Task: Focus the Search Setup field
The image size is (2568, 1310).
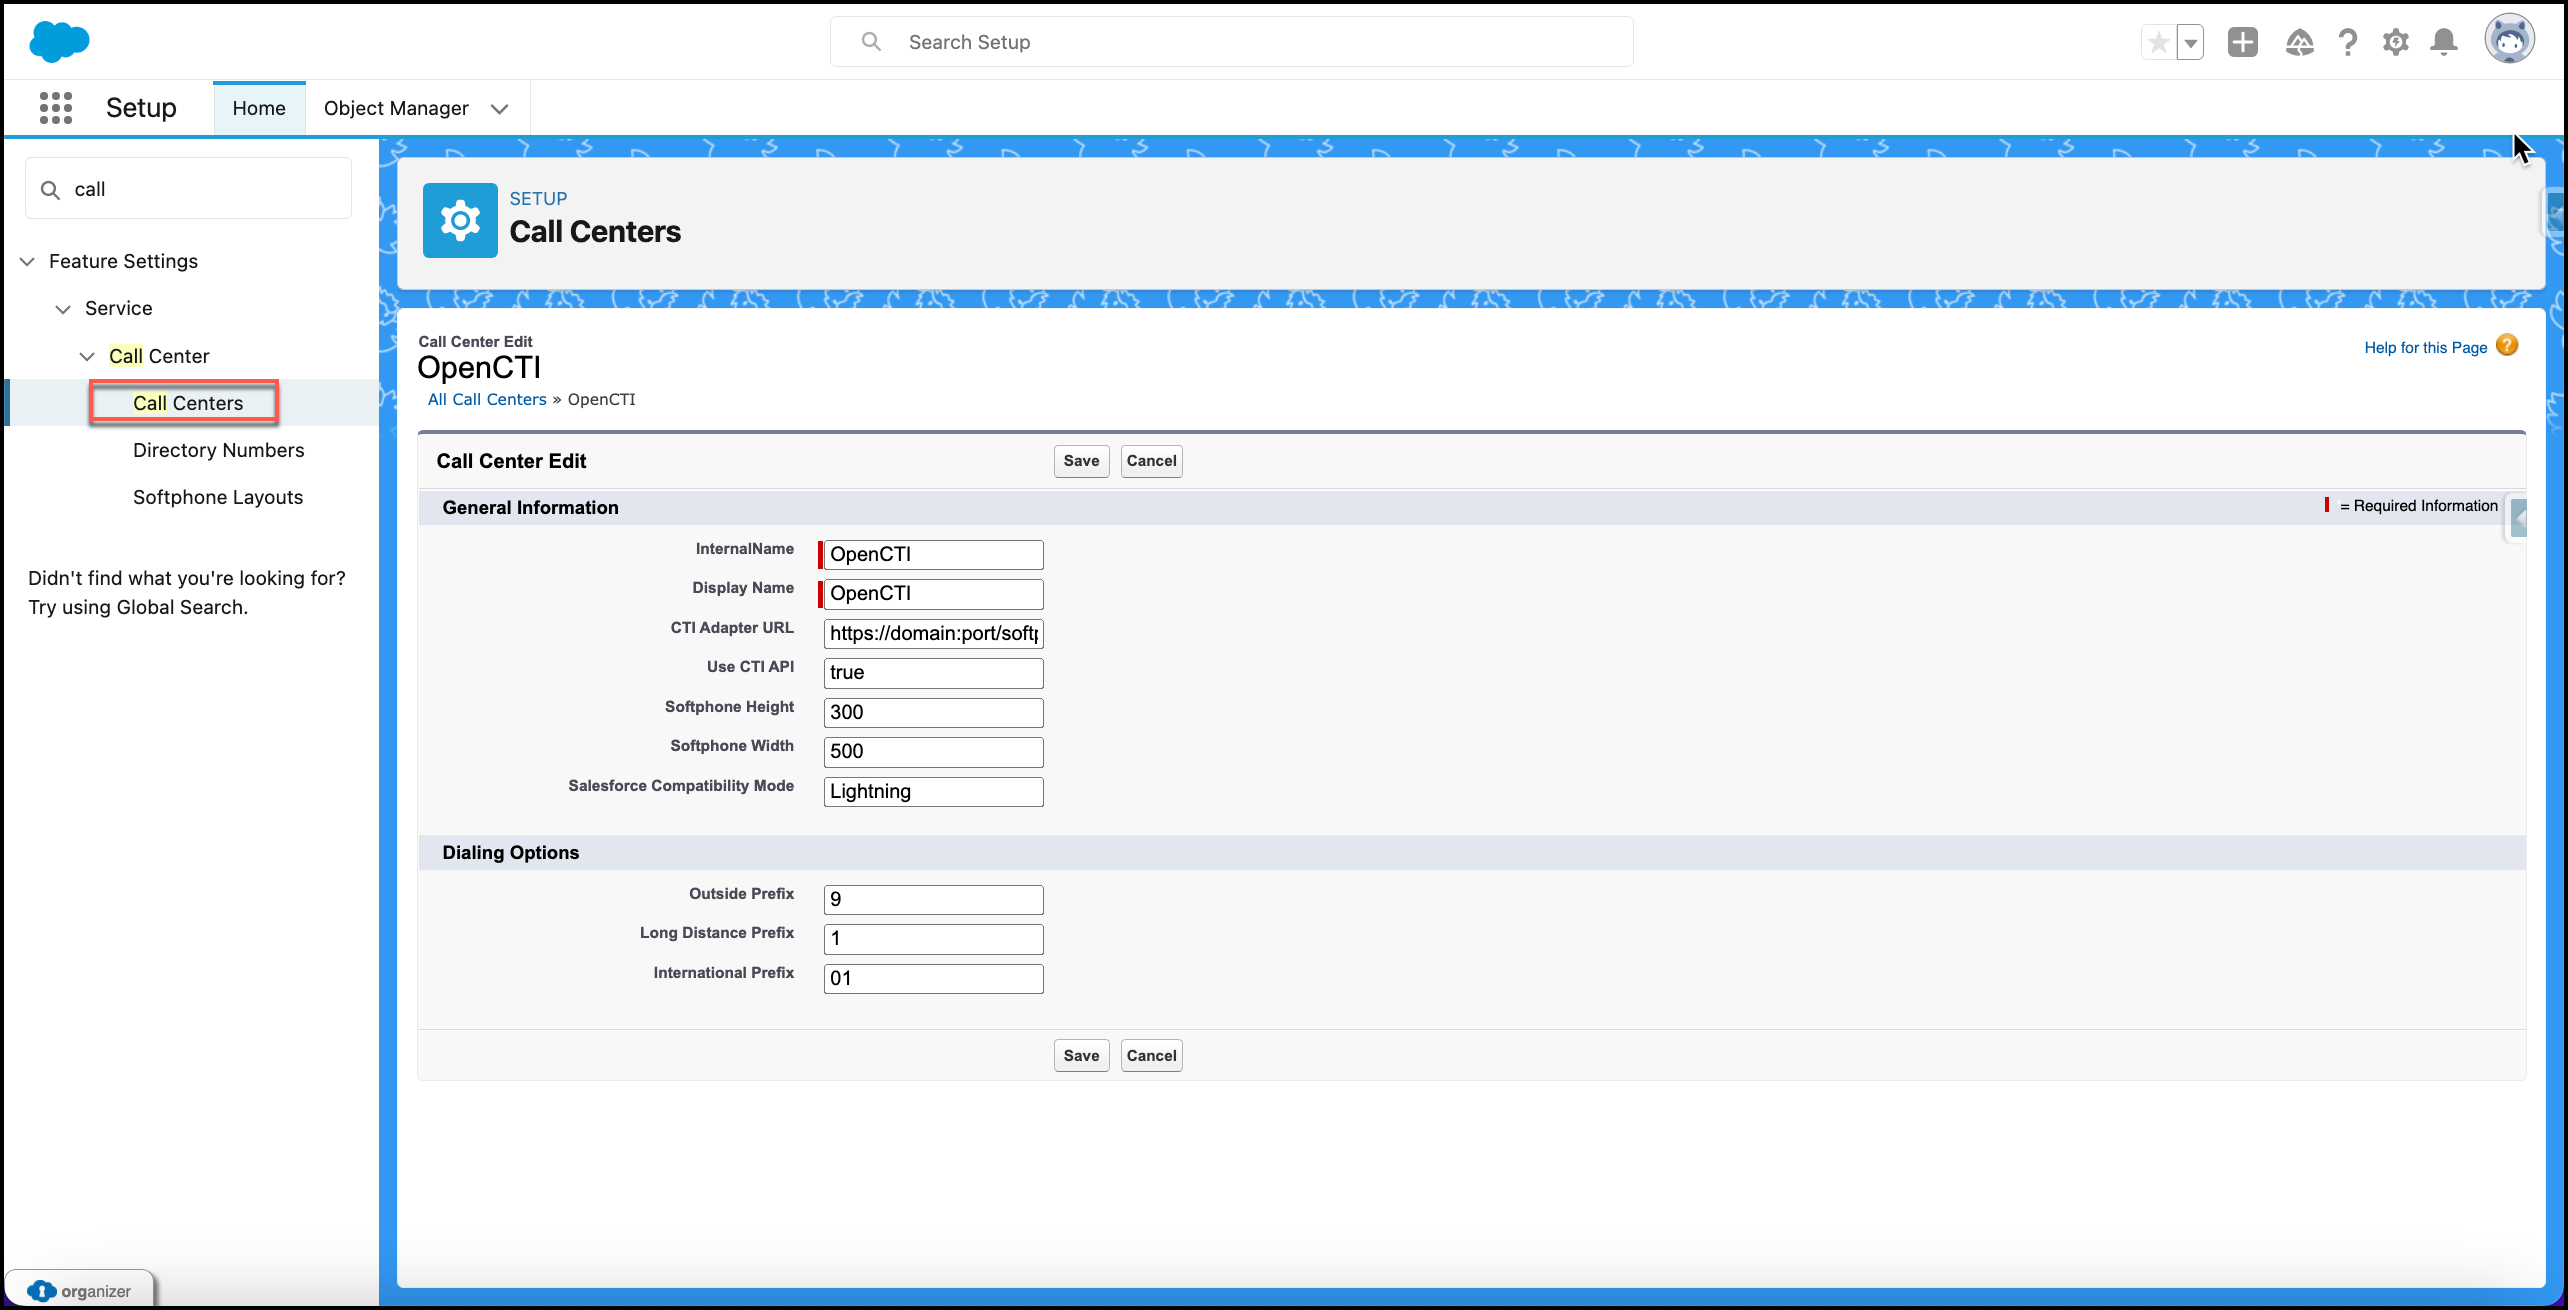Action: click(1231, 42)
